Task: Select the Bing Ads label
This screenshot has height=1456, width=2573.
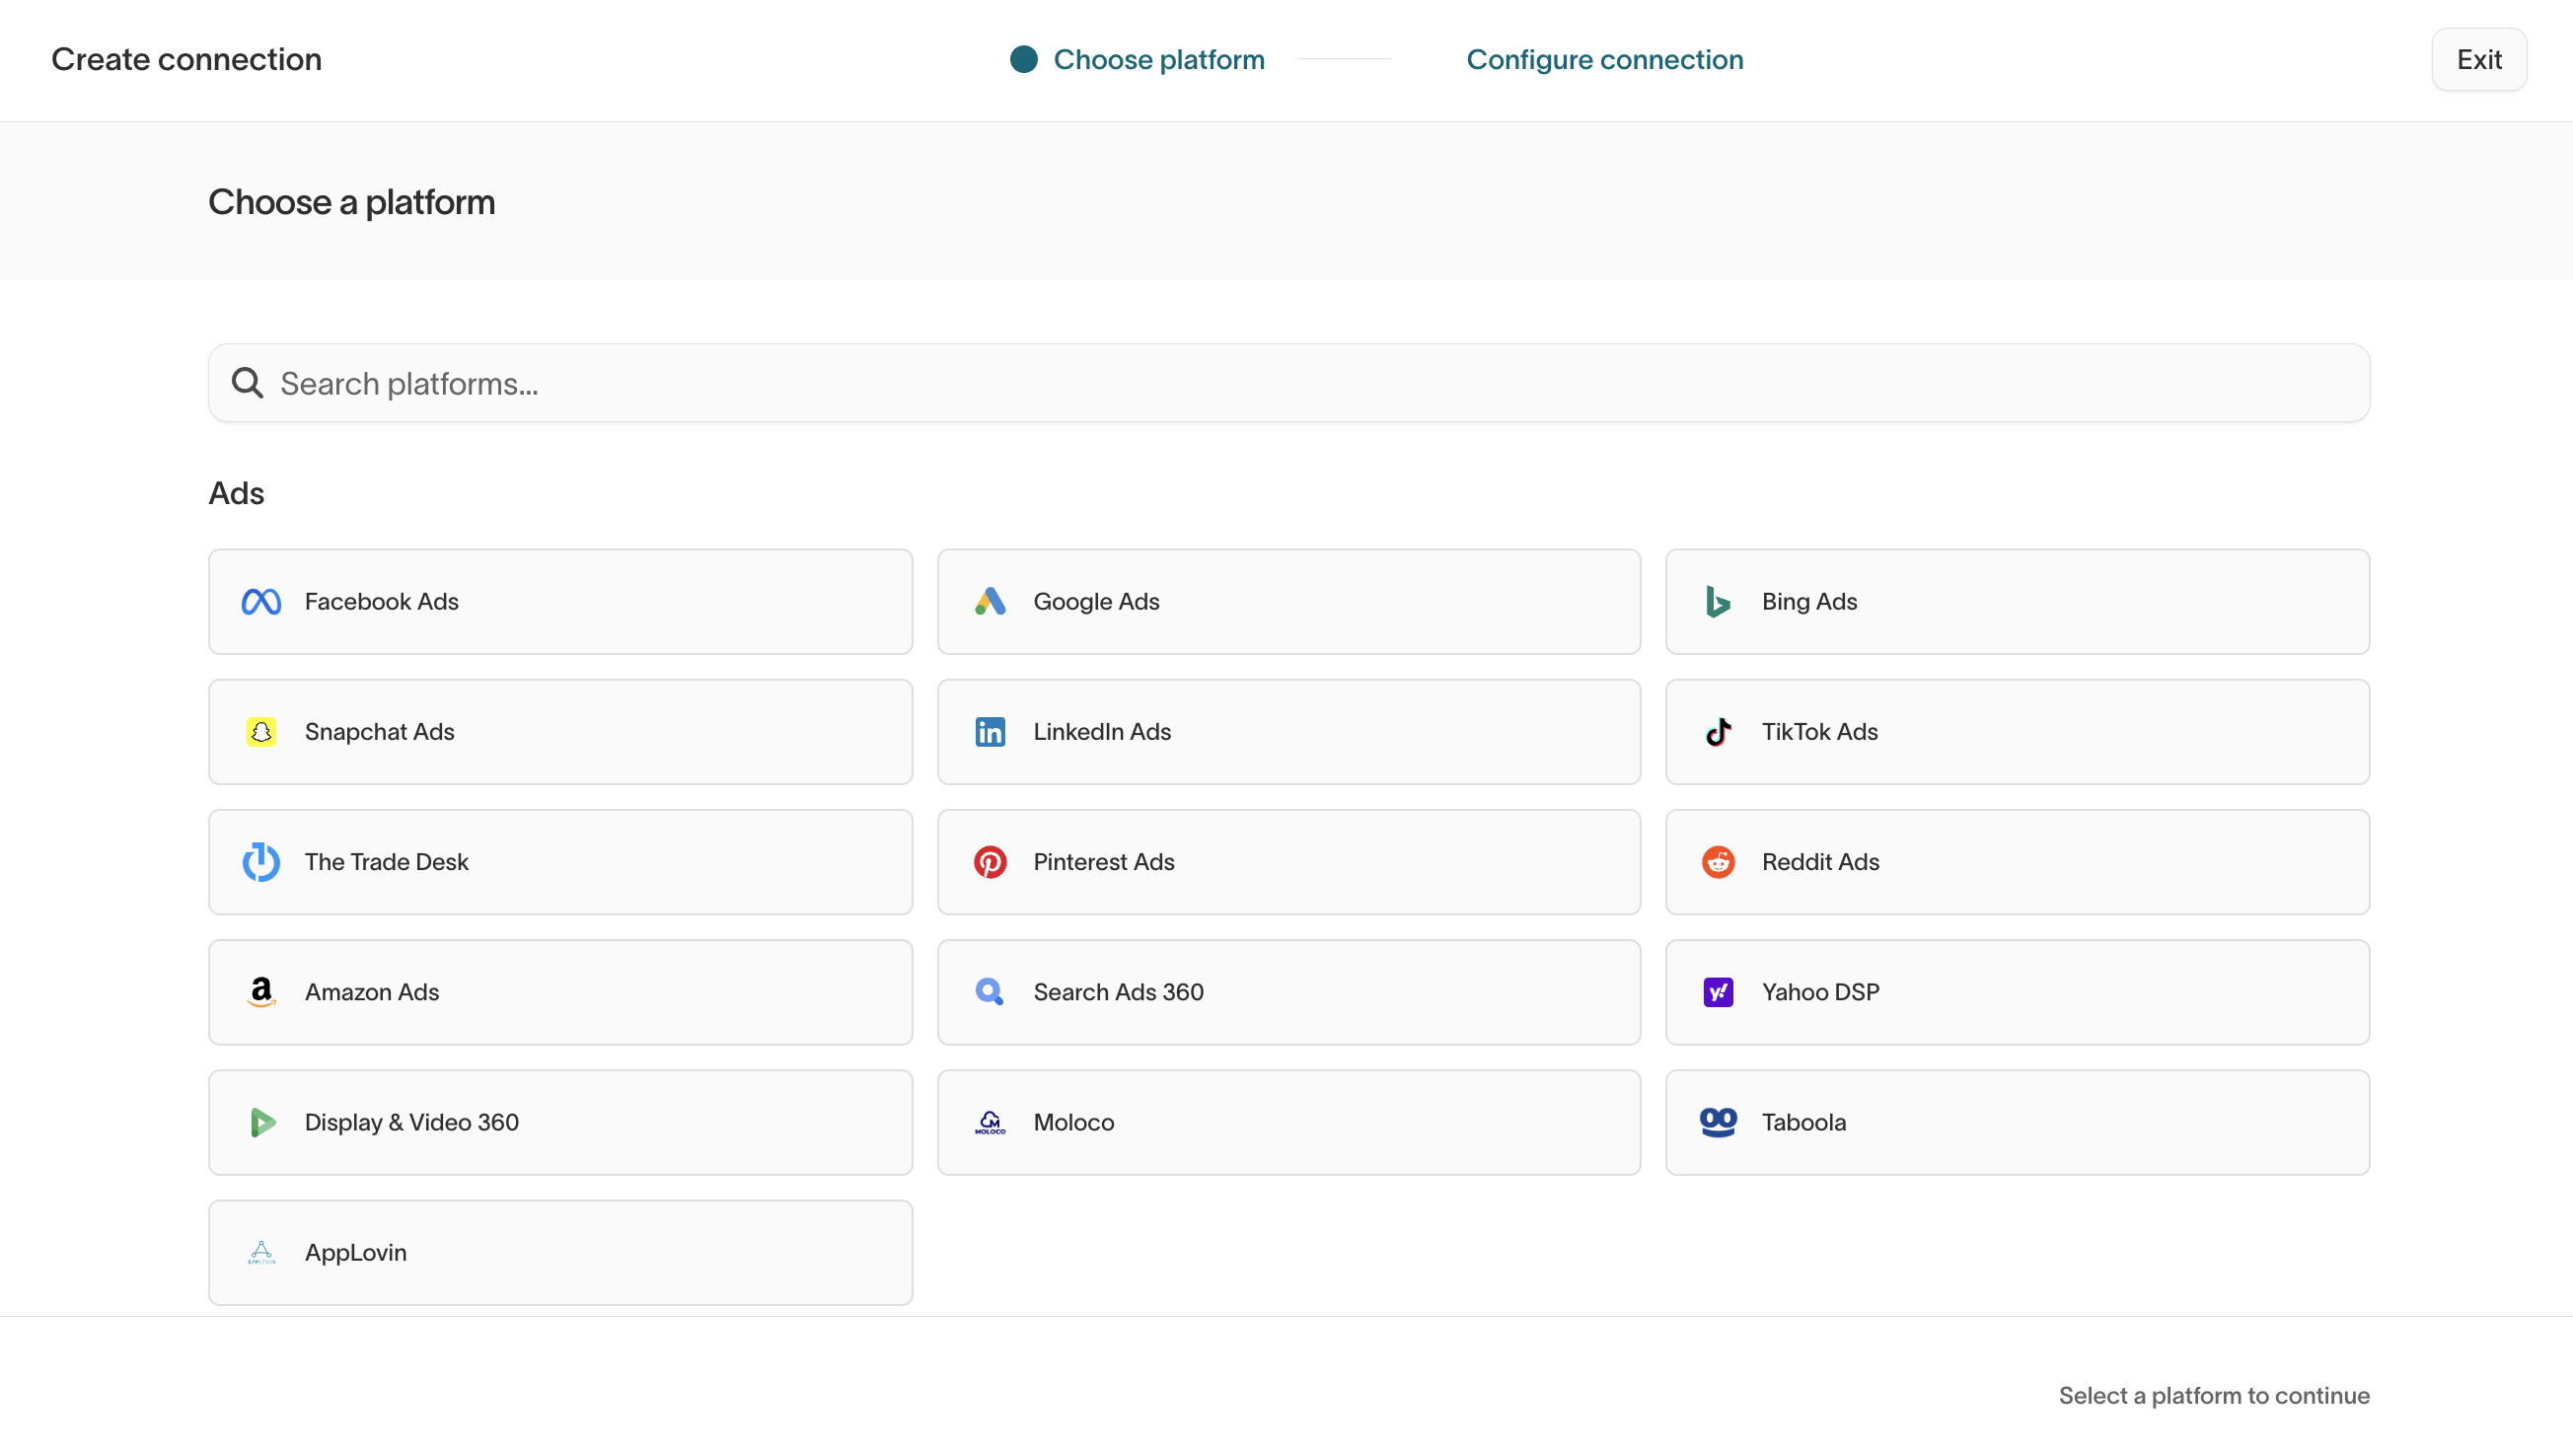Action: point(1809,602)
